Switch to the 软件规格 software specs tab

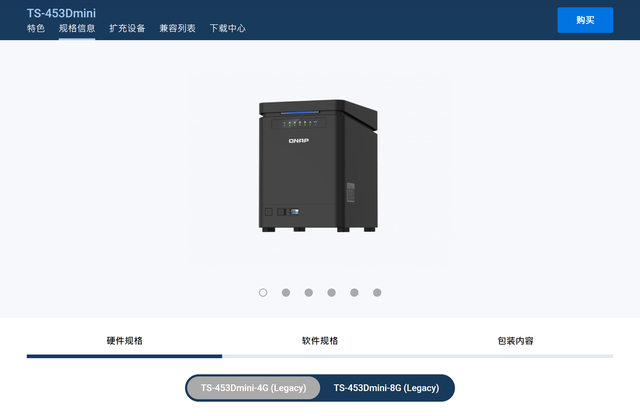pyautogui.click(x=320, y=341)
